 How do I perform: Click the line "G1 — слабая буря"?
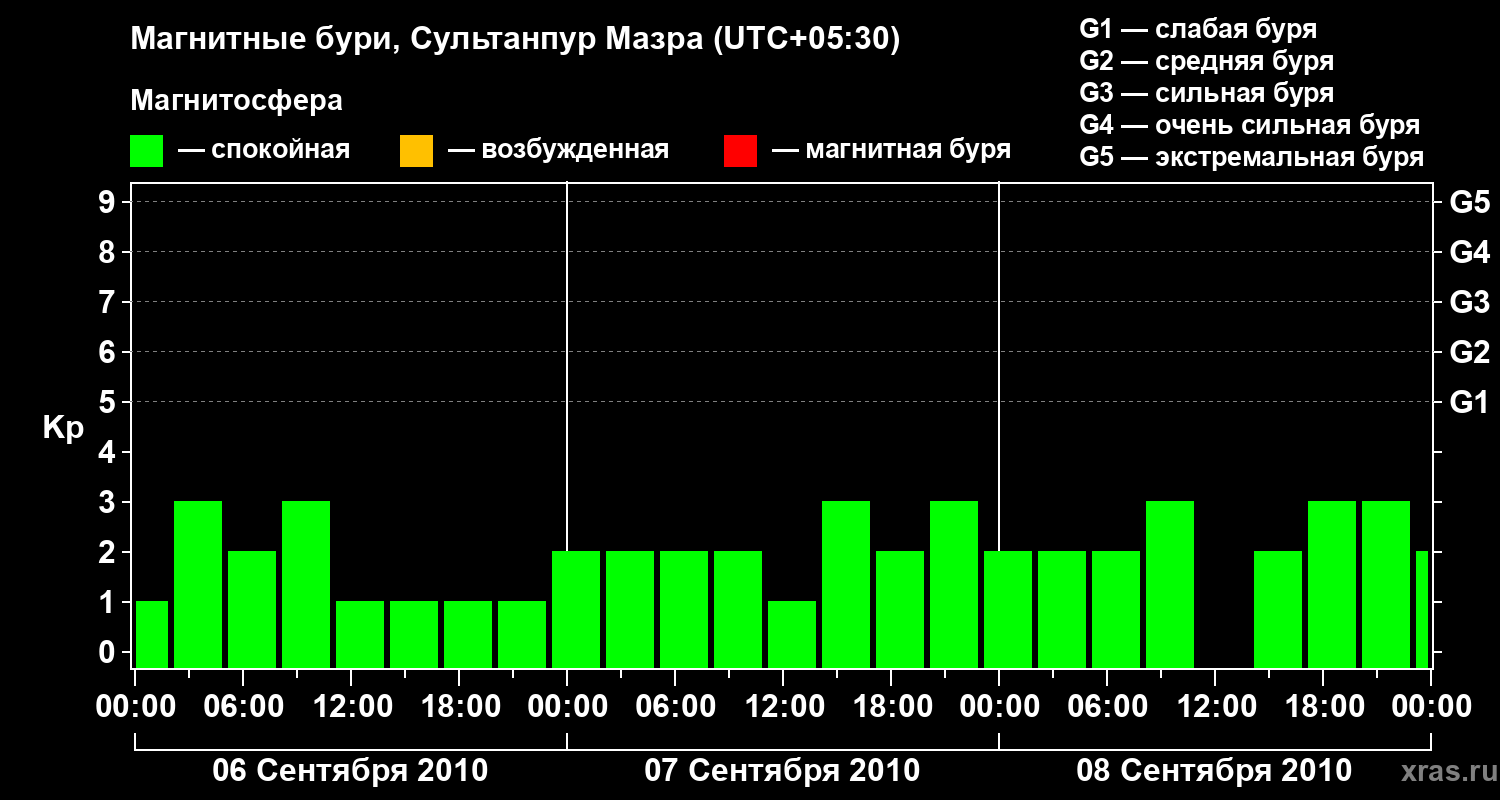[1198, 29]
